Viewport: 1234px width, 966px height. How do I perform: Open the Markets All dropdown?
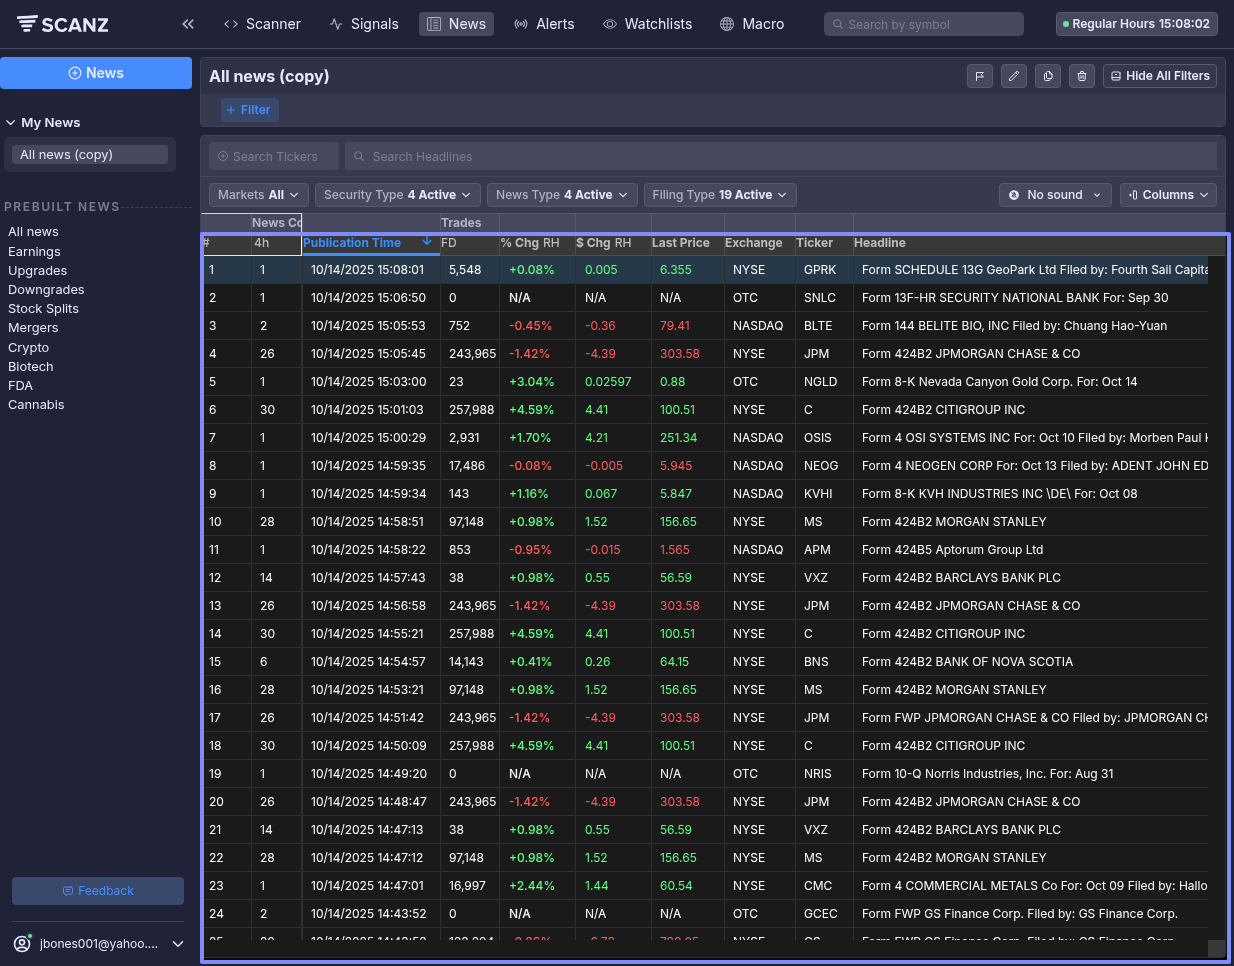tap(258, 195)
